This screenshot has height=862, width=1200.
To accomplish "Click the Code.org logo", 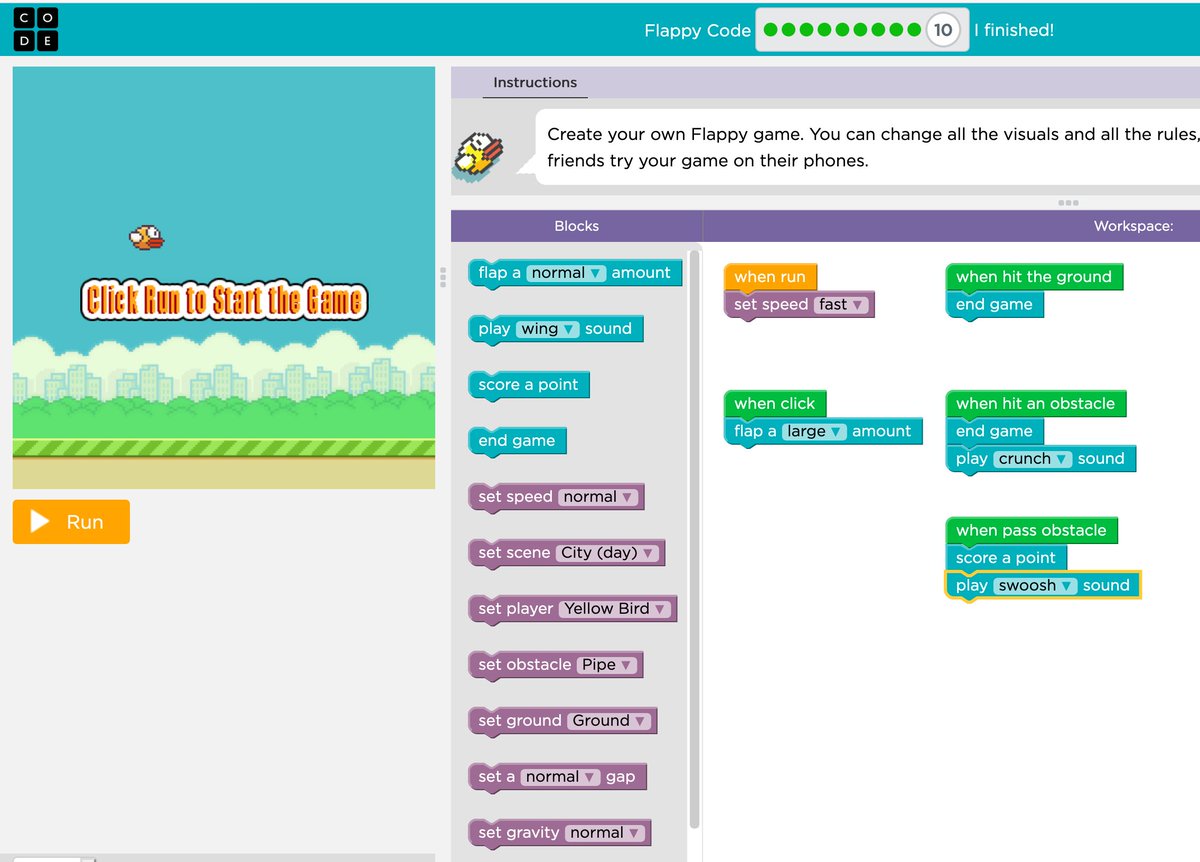I will point(36,29).
